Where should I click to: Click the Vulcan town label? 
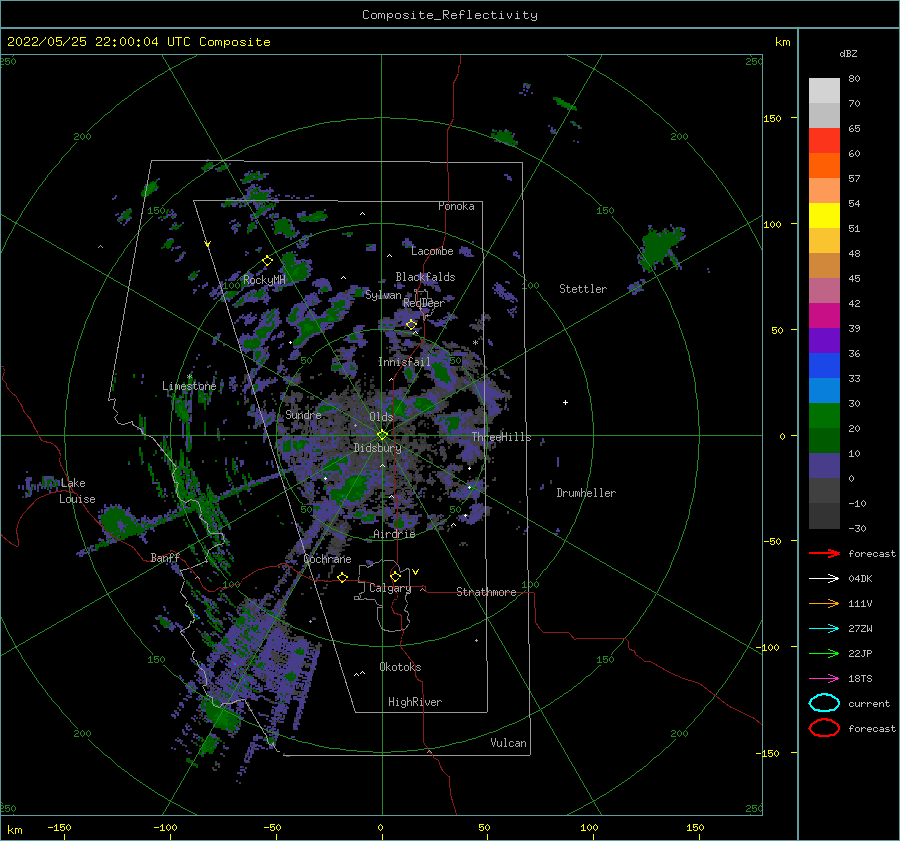pyautogui.click(x=509, y=743)
